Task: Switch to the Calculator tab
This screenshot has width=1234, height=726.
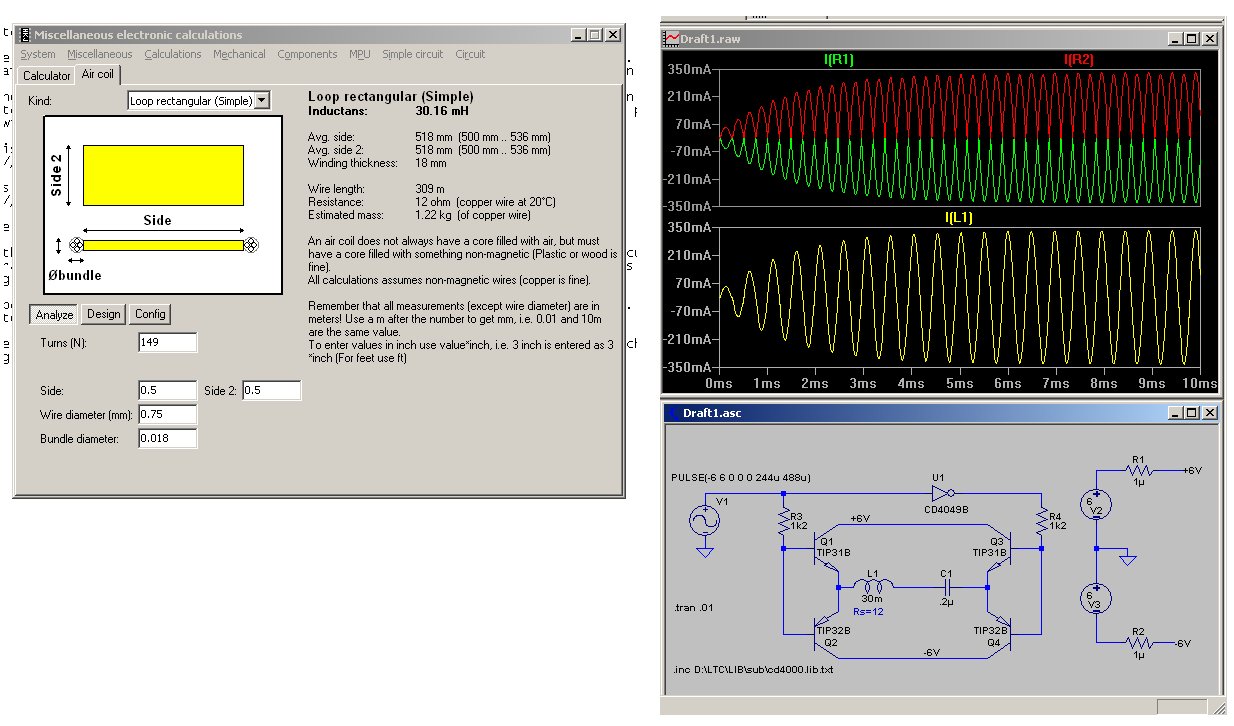Action: [46, 76]
